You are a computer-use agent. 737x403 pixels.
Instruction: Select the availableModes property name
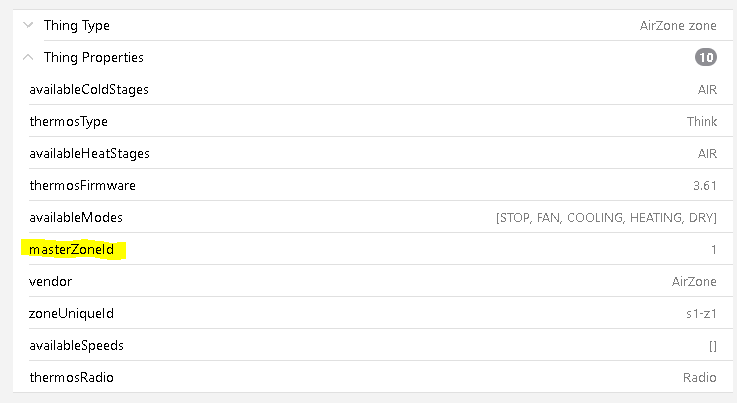point(76,218)
